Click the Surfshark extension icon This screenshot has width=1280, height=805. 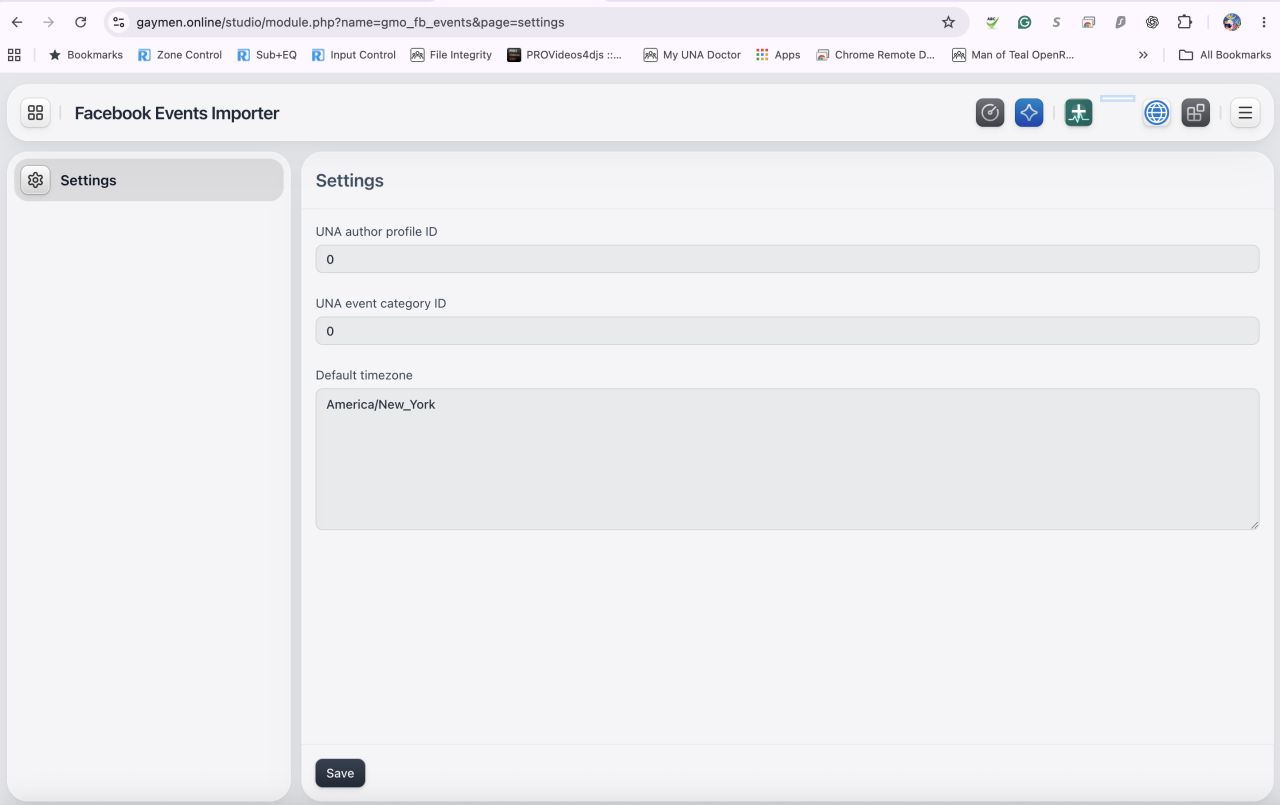click(x=1120, y=22)
